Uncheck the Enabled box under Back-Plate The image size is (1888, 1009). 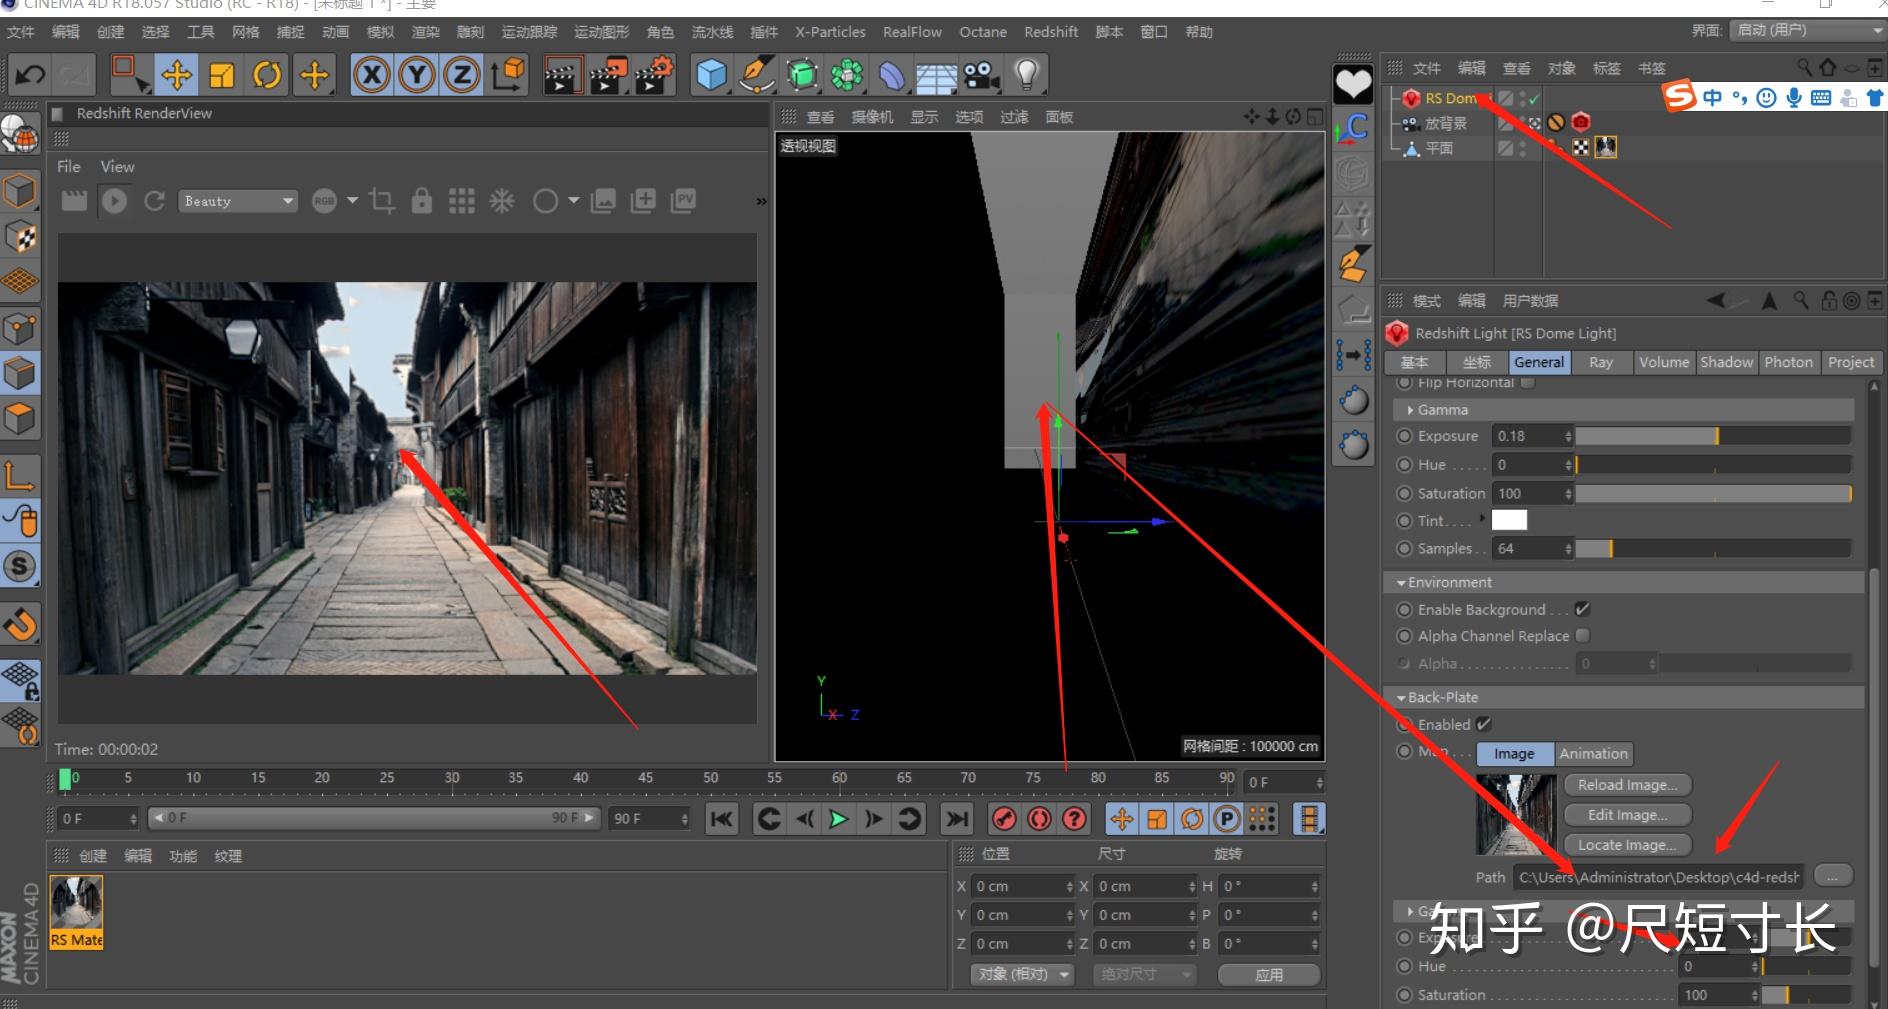[1486, 724]
